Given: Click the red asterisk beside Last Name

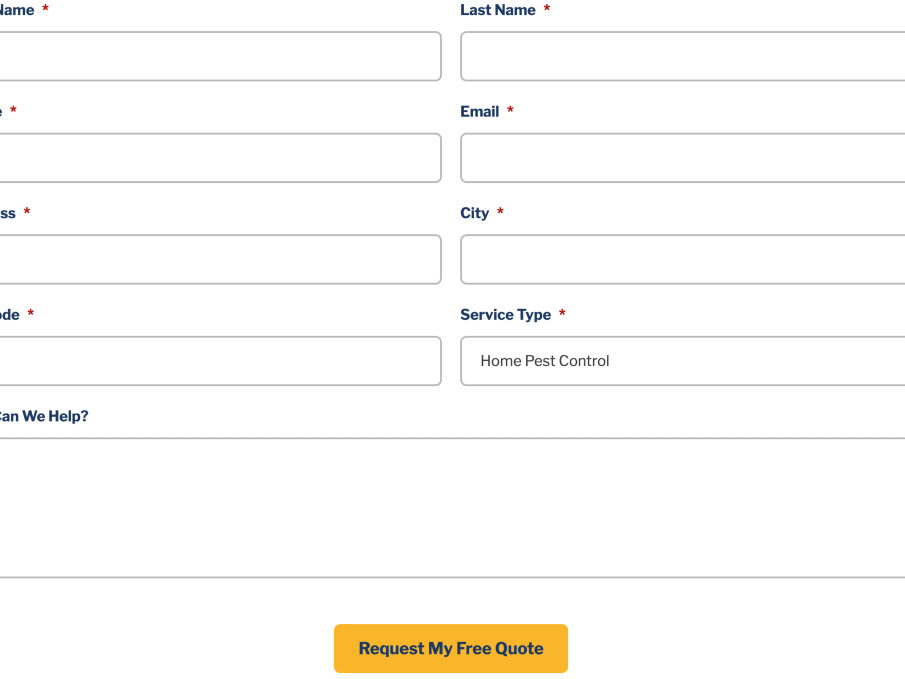Looking at the screenshot, I should pos(547,10).
